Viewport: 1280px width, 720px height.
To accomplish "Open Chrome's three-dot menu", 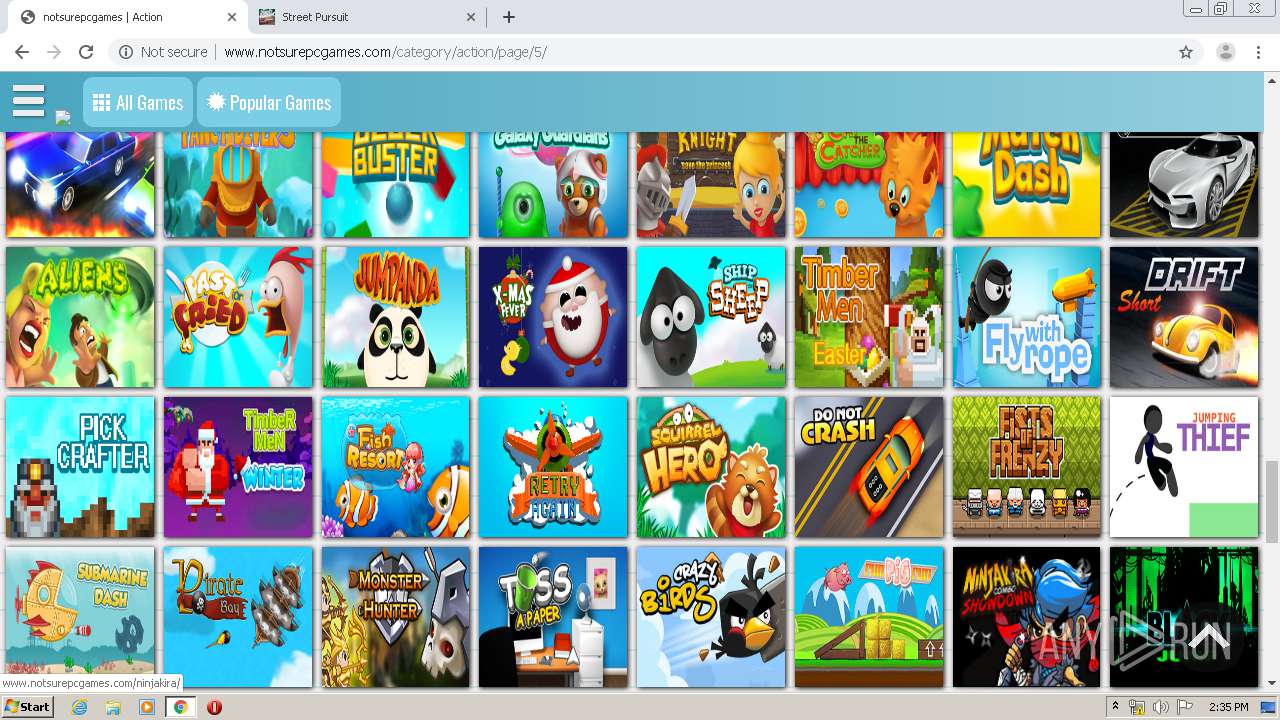I will pyautogui.click(x=1258, y=52).
